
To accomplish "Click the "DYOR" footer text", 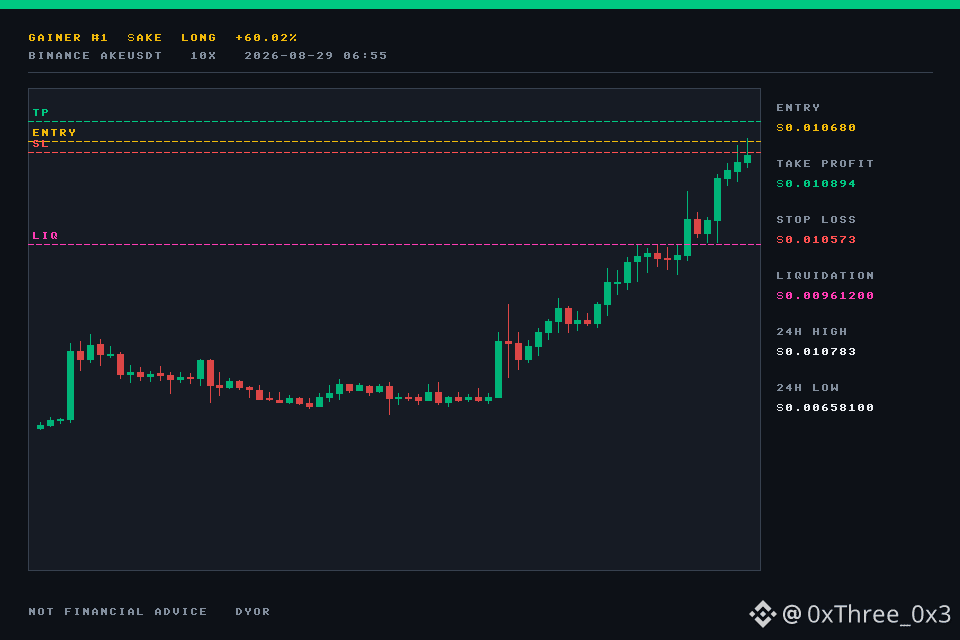I will tap(252, 612).
